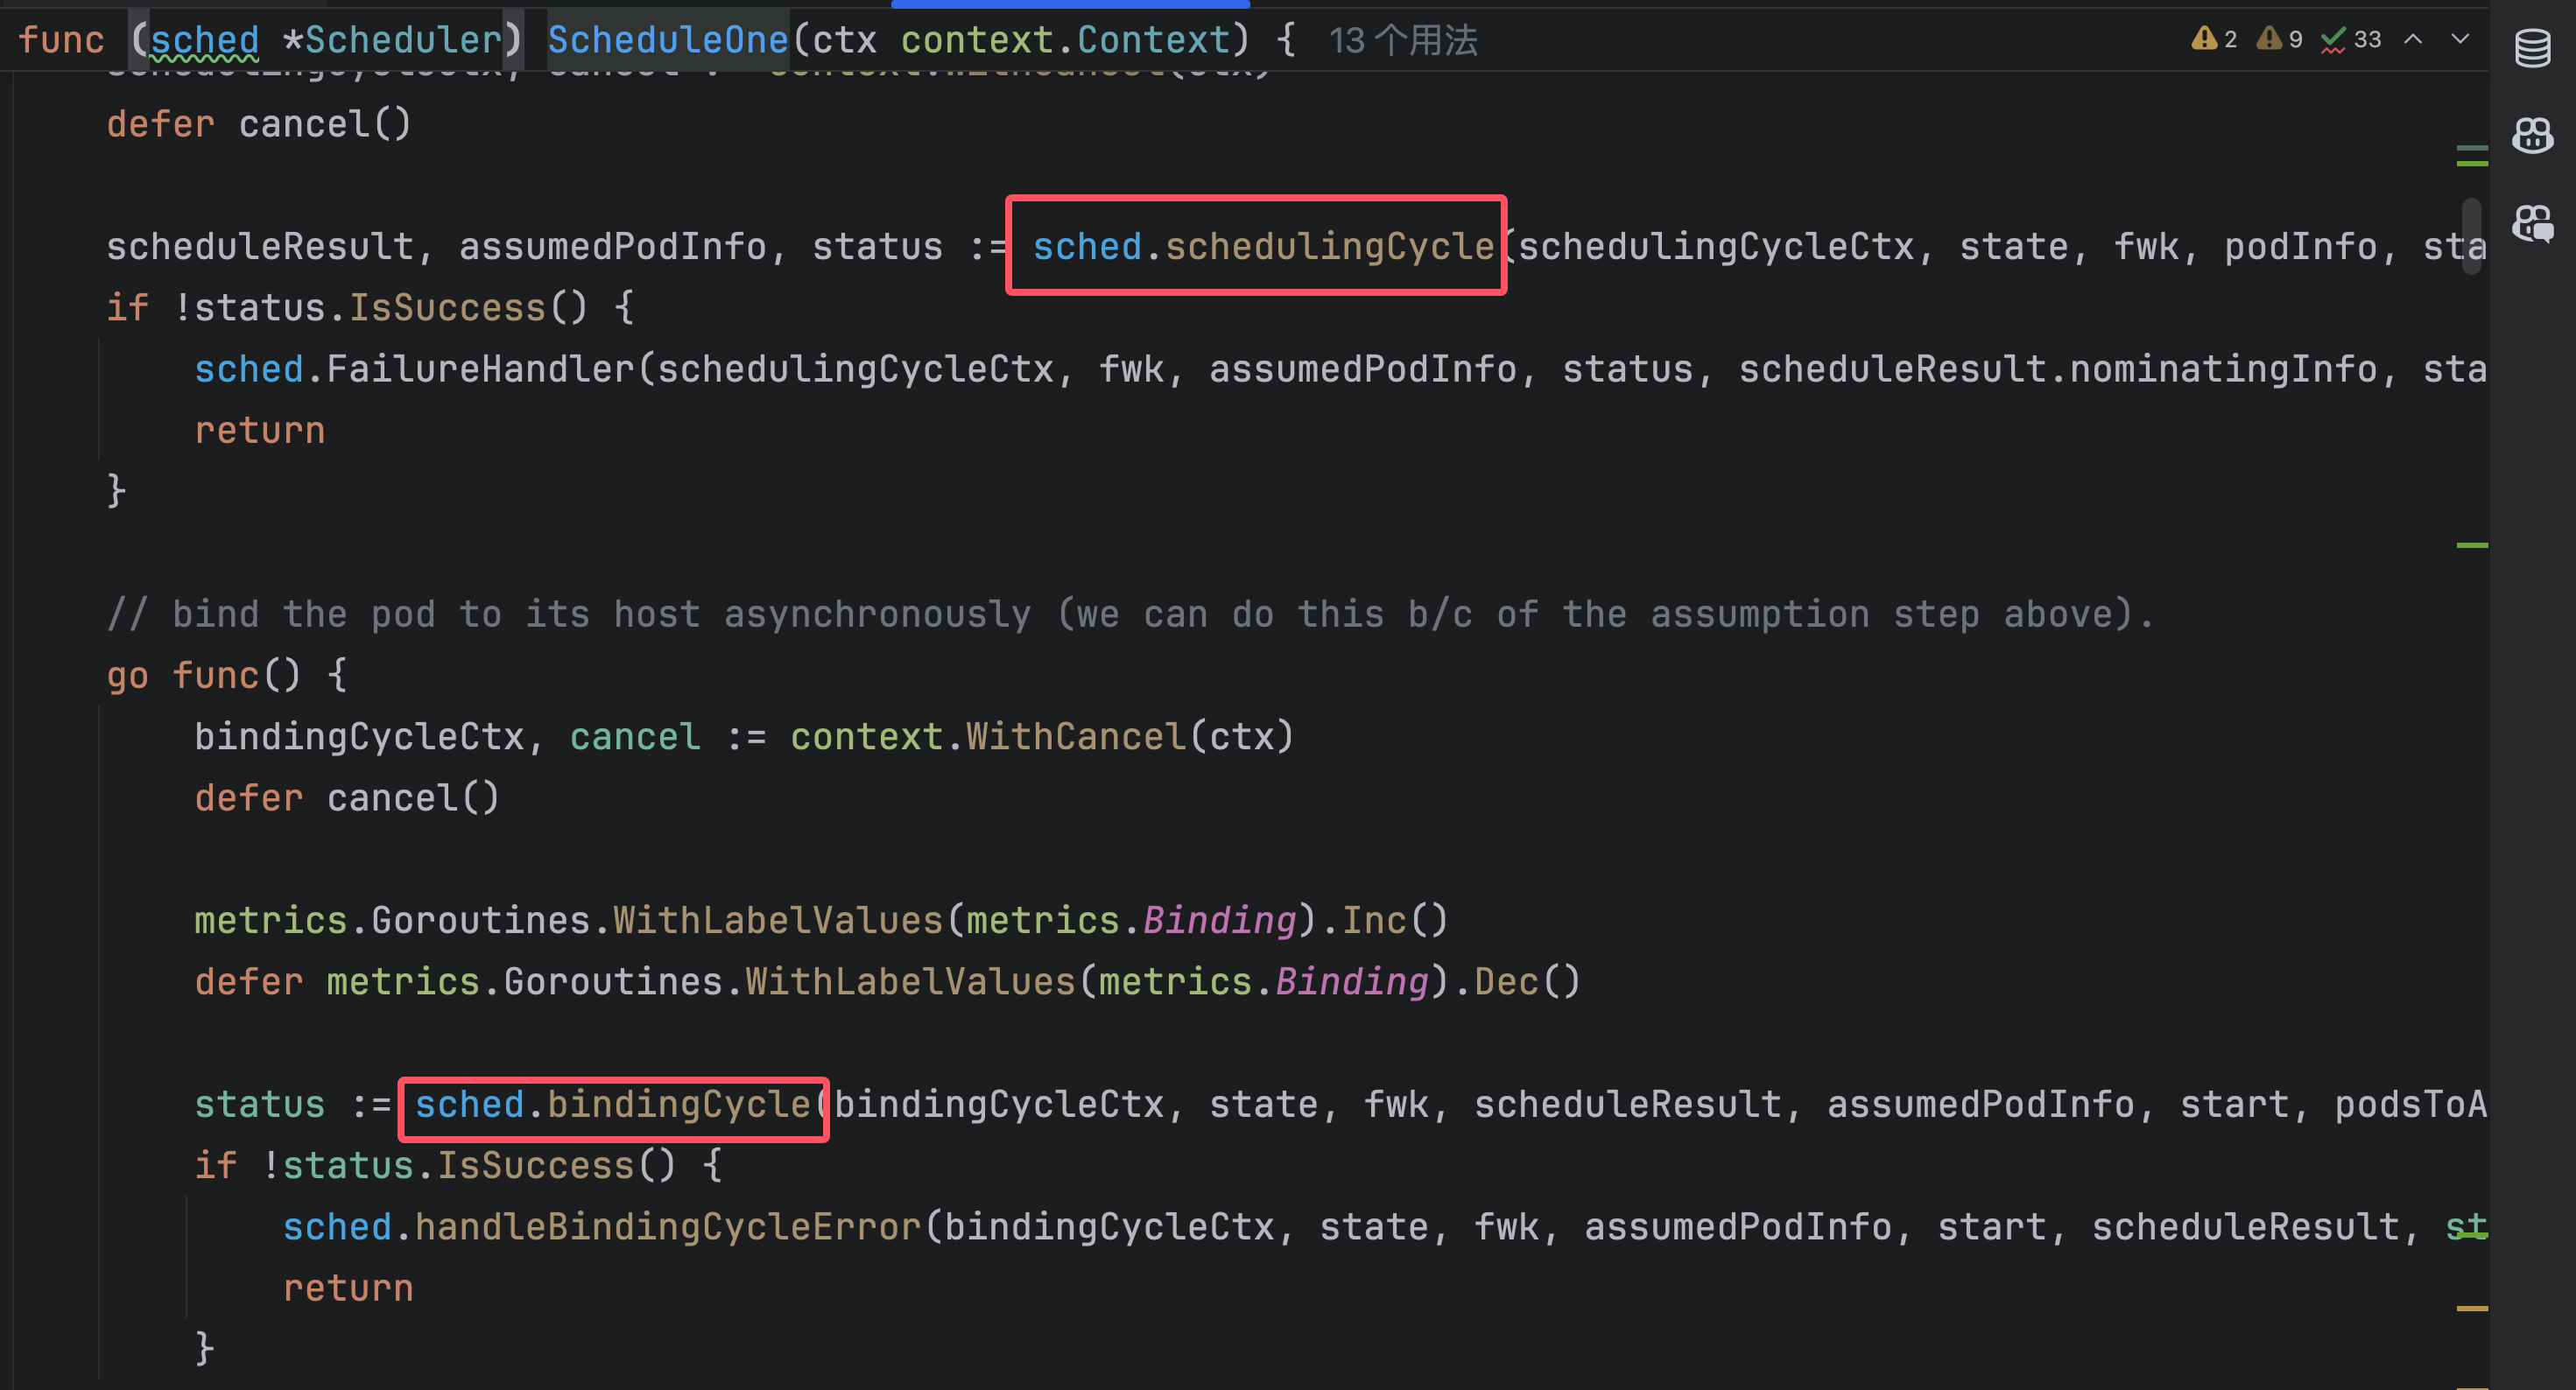Click *Scheduler type in sticky header
The width and height of the screenshot is (2576, 1390).
tap(392, 40)
